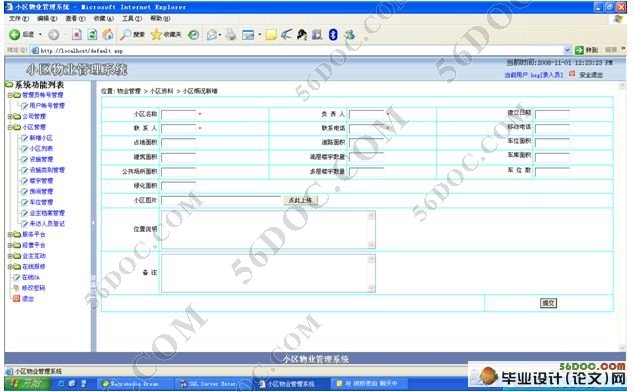Open the 设施类别管理 link in the sidebar

pos(47,170)
